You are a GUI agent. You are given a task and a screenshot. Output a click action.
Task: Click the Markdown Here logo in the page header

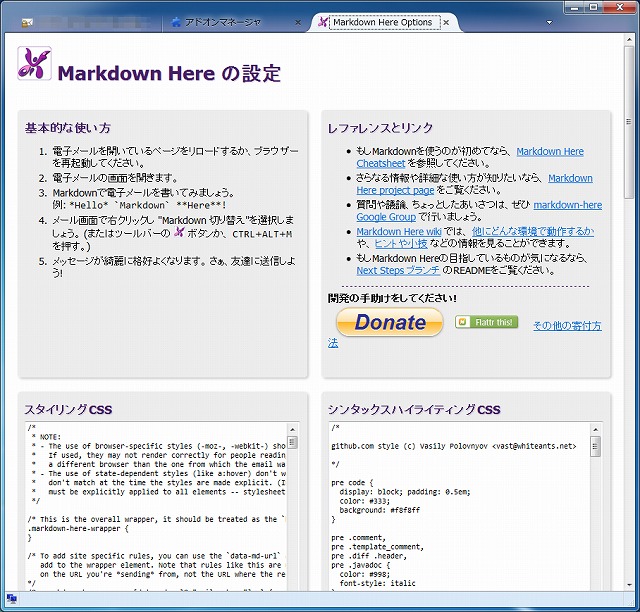pos(34,63)
